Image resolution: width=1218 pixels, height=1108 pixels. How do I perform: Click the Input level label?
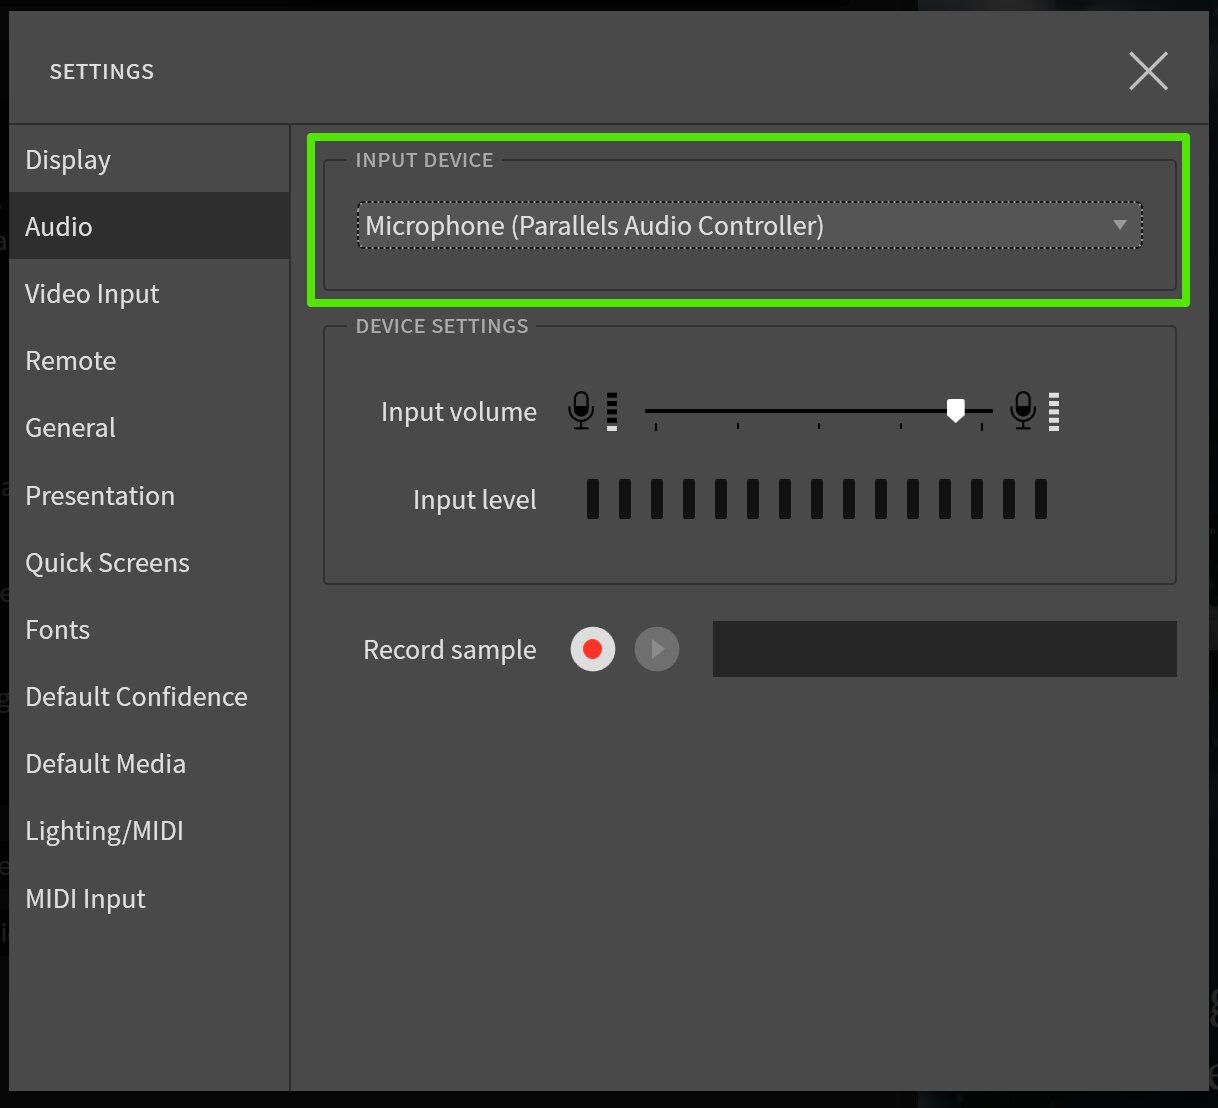475,499
